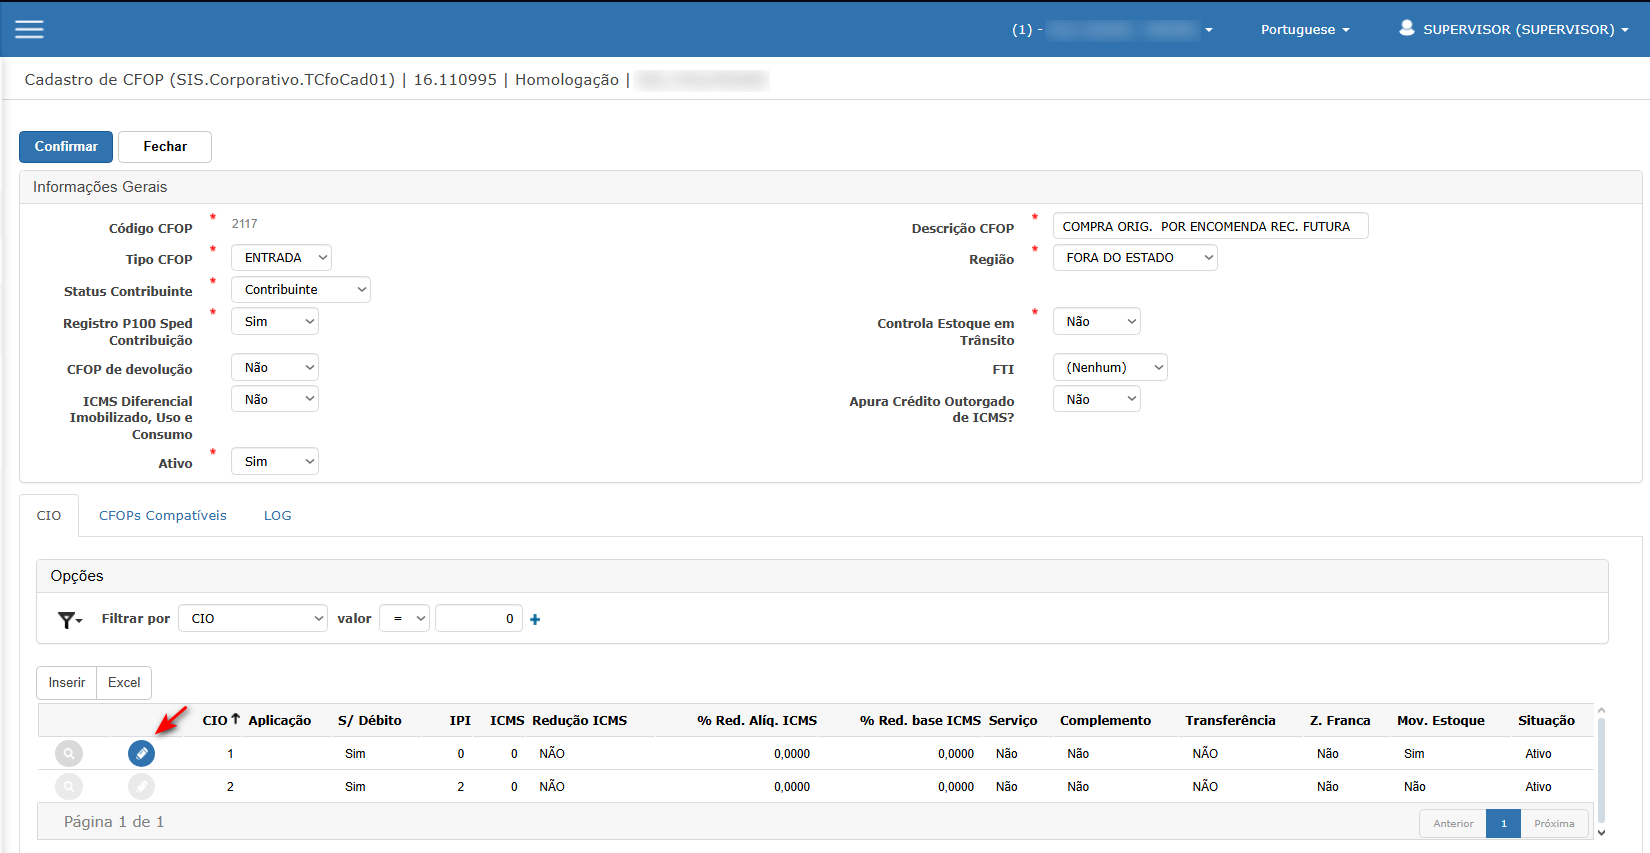Screen dimensions: 1650x853
Task: Sort by IPI column header
Action: pyautogui.click(x=460, y=720)
